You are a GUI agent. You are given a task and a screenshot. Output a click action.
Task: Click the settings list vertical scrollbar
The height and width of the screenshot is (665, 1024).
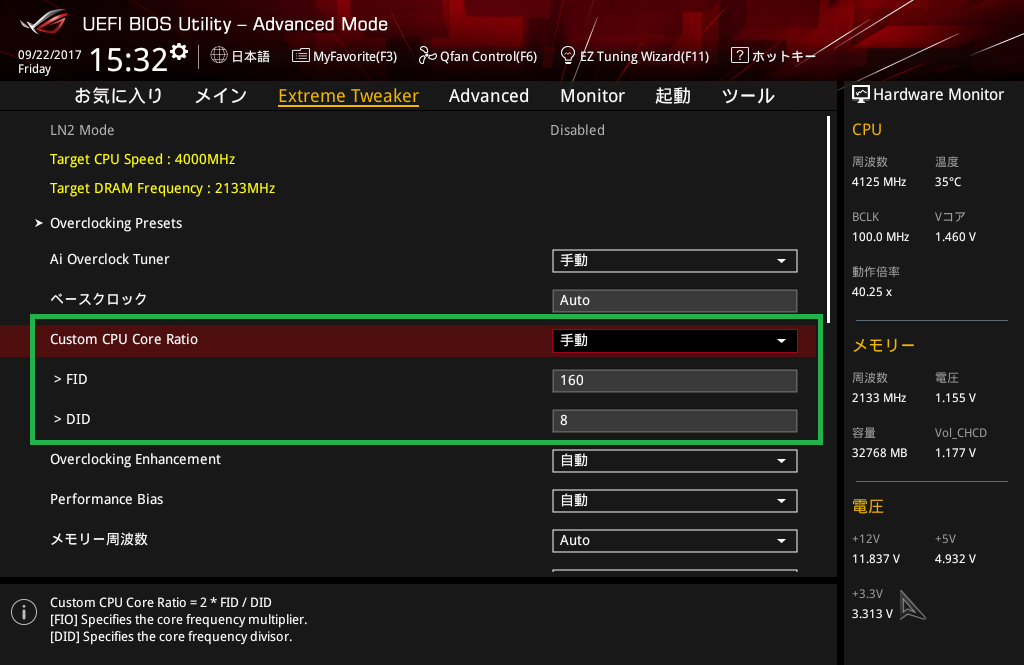(828, 219)
